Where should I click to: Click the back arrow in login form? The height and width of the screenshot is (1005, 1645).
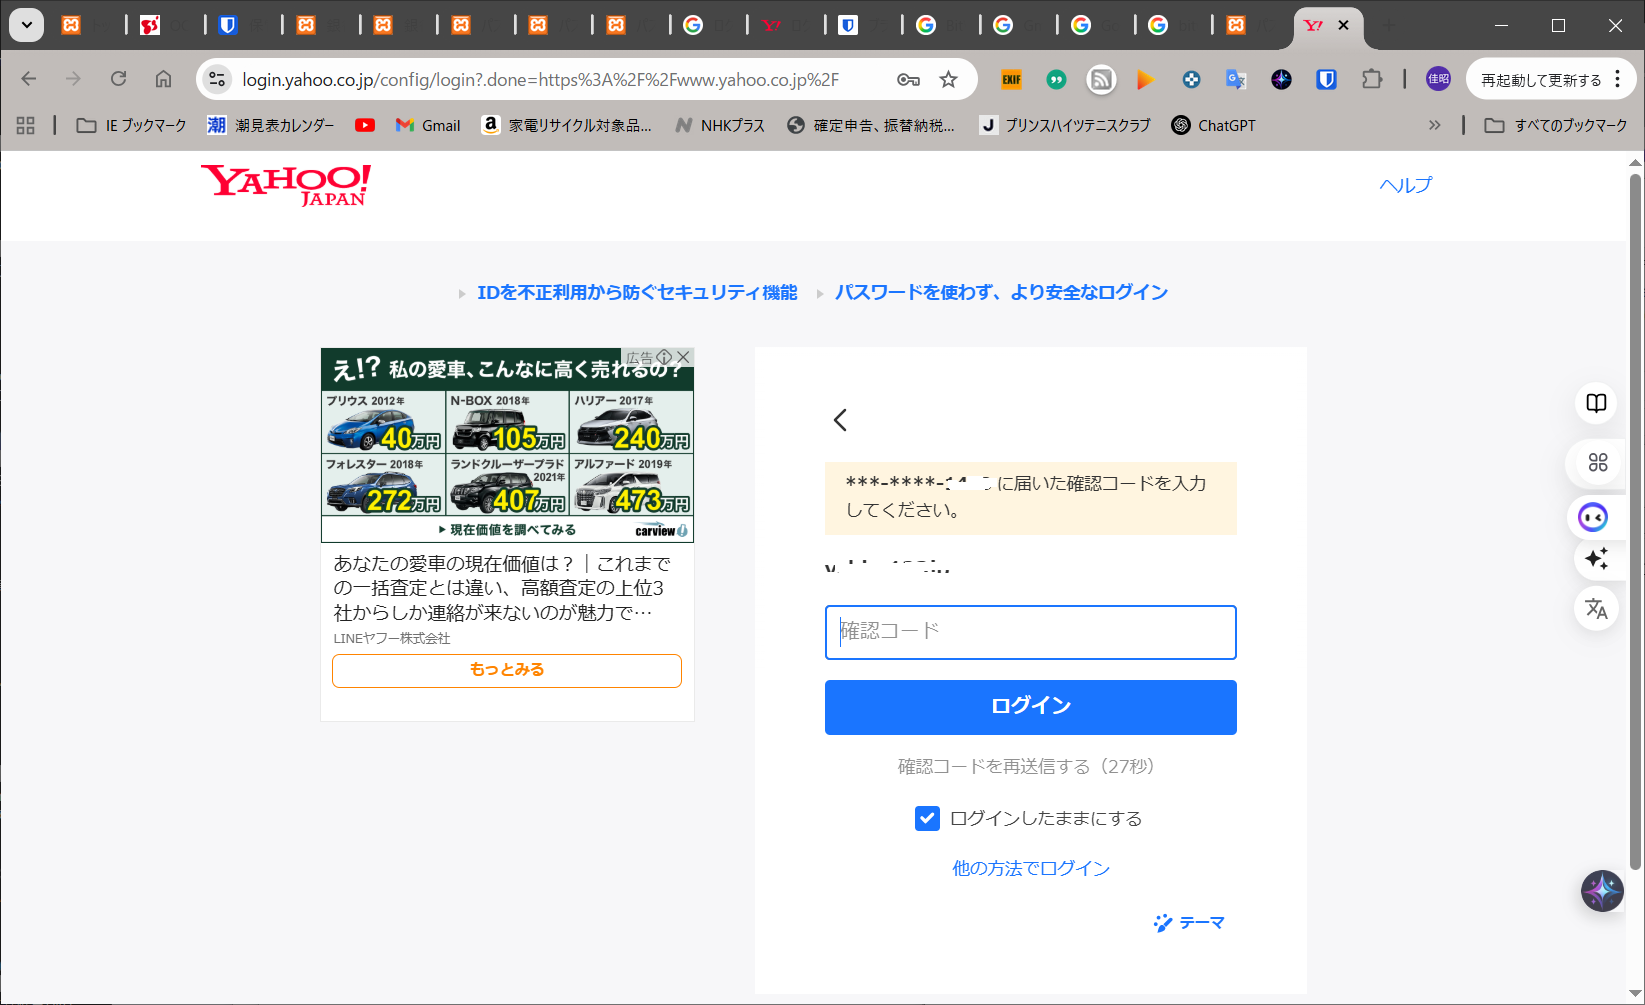(x=840, y=420)
